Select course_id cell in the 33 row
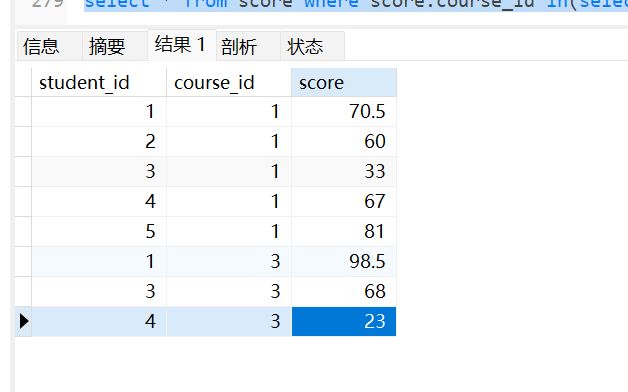Image resolution: width=628 pixels, height=392 pixels. pos(229,171)
